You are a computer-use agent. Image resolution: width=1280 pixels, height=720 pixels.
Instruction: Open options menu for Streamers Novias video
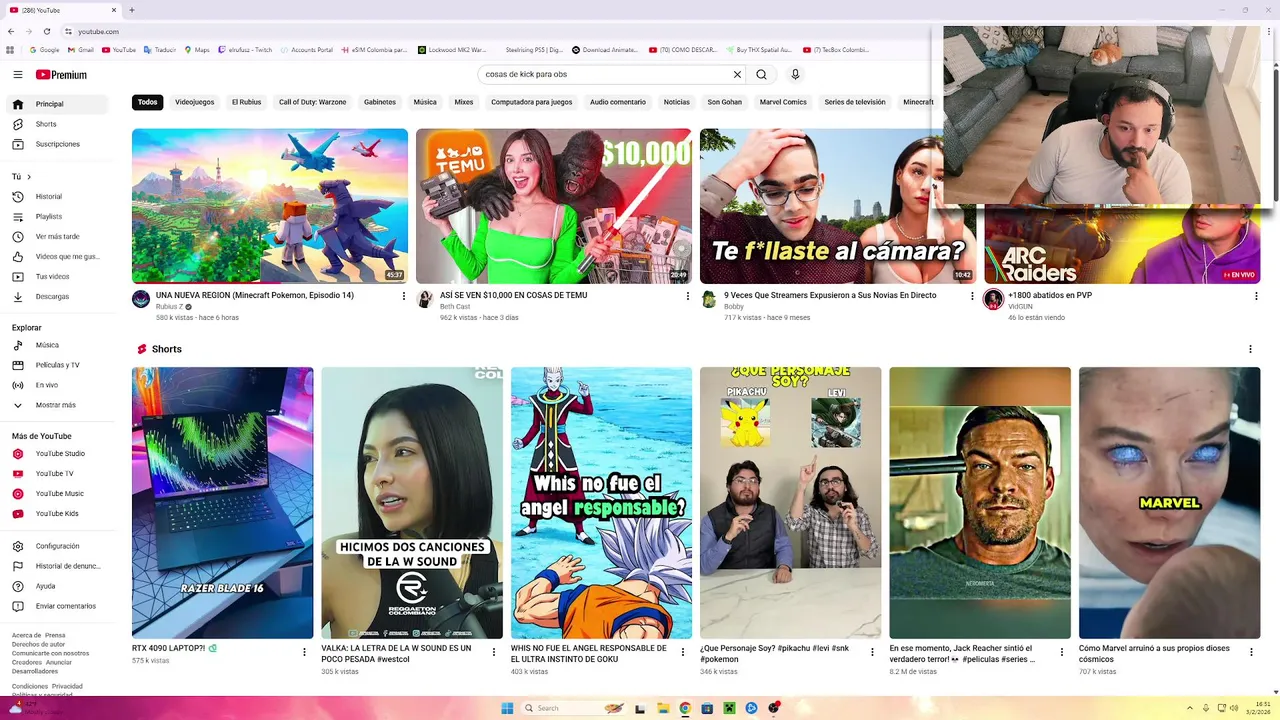click(x=972, y=296)
